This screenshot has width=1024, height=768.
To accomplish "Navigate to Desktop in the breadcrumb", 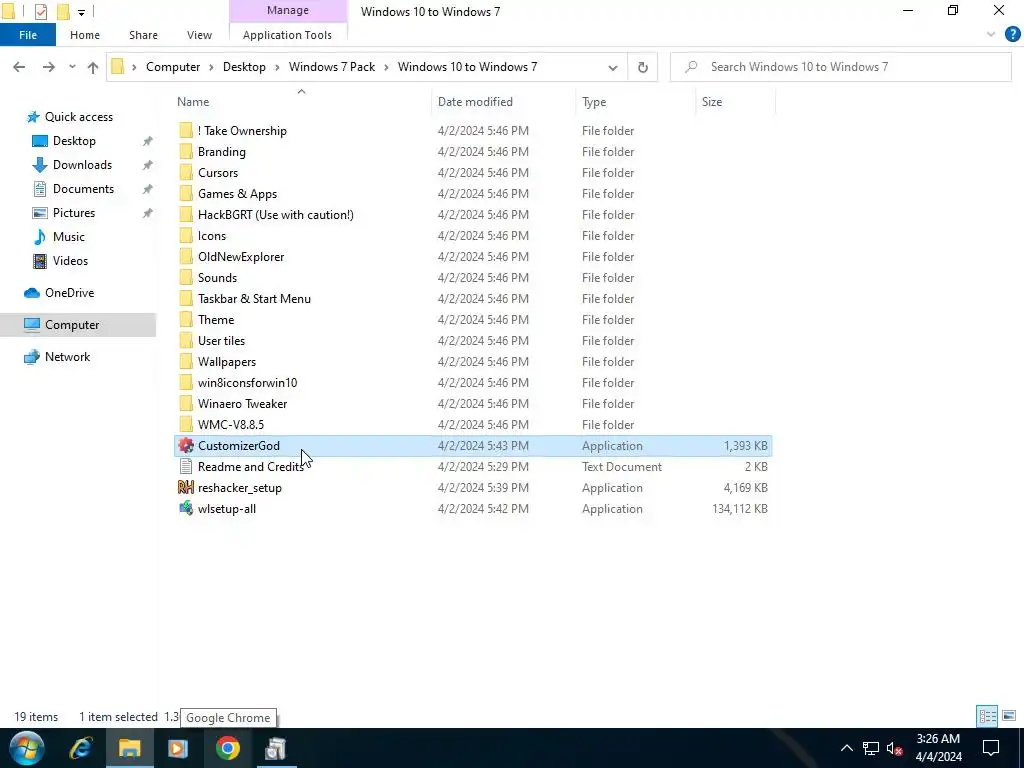I will point(244,67).
